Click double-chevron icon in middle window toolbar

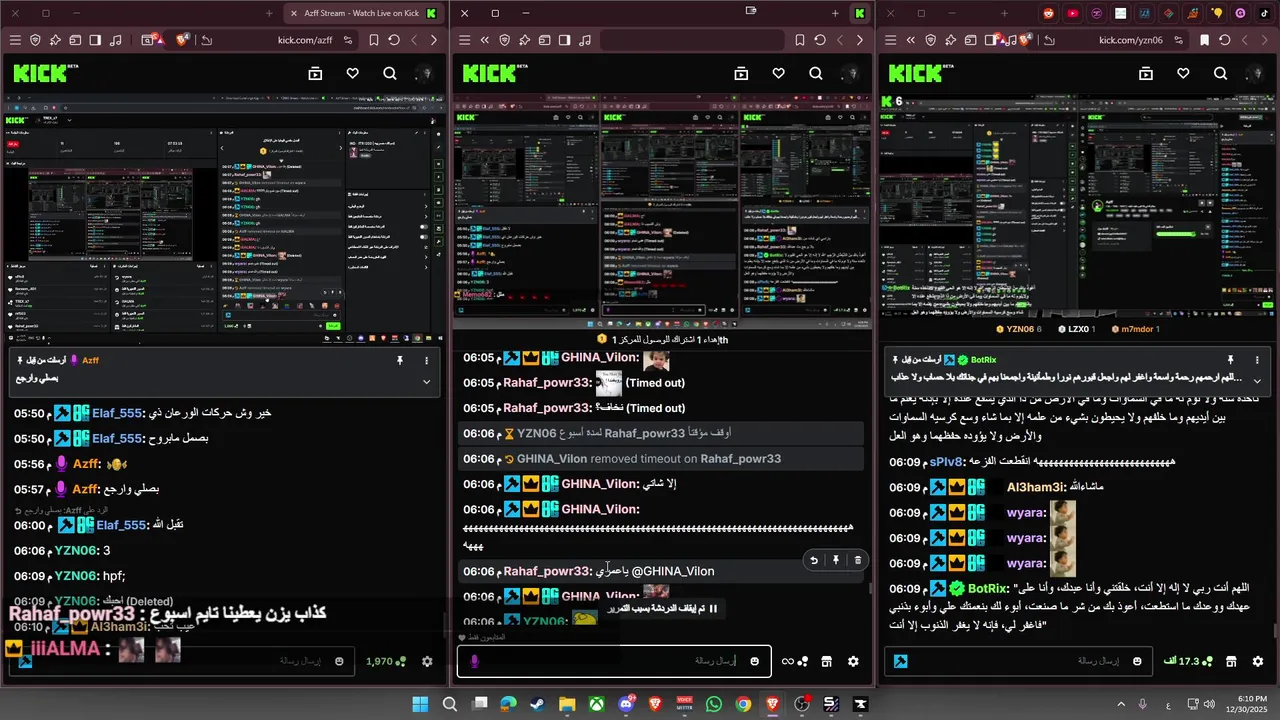484,40
